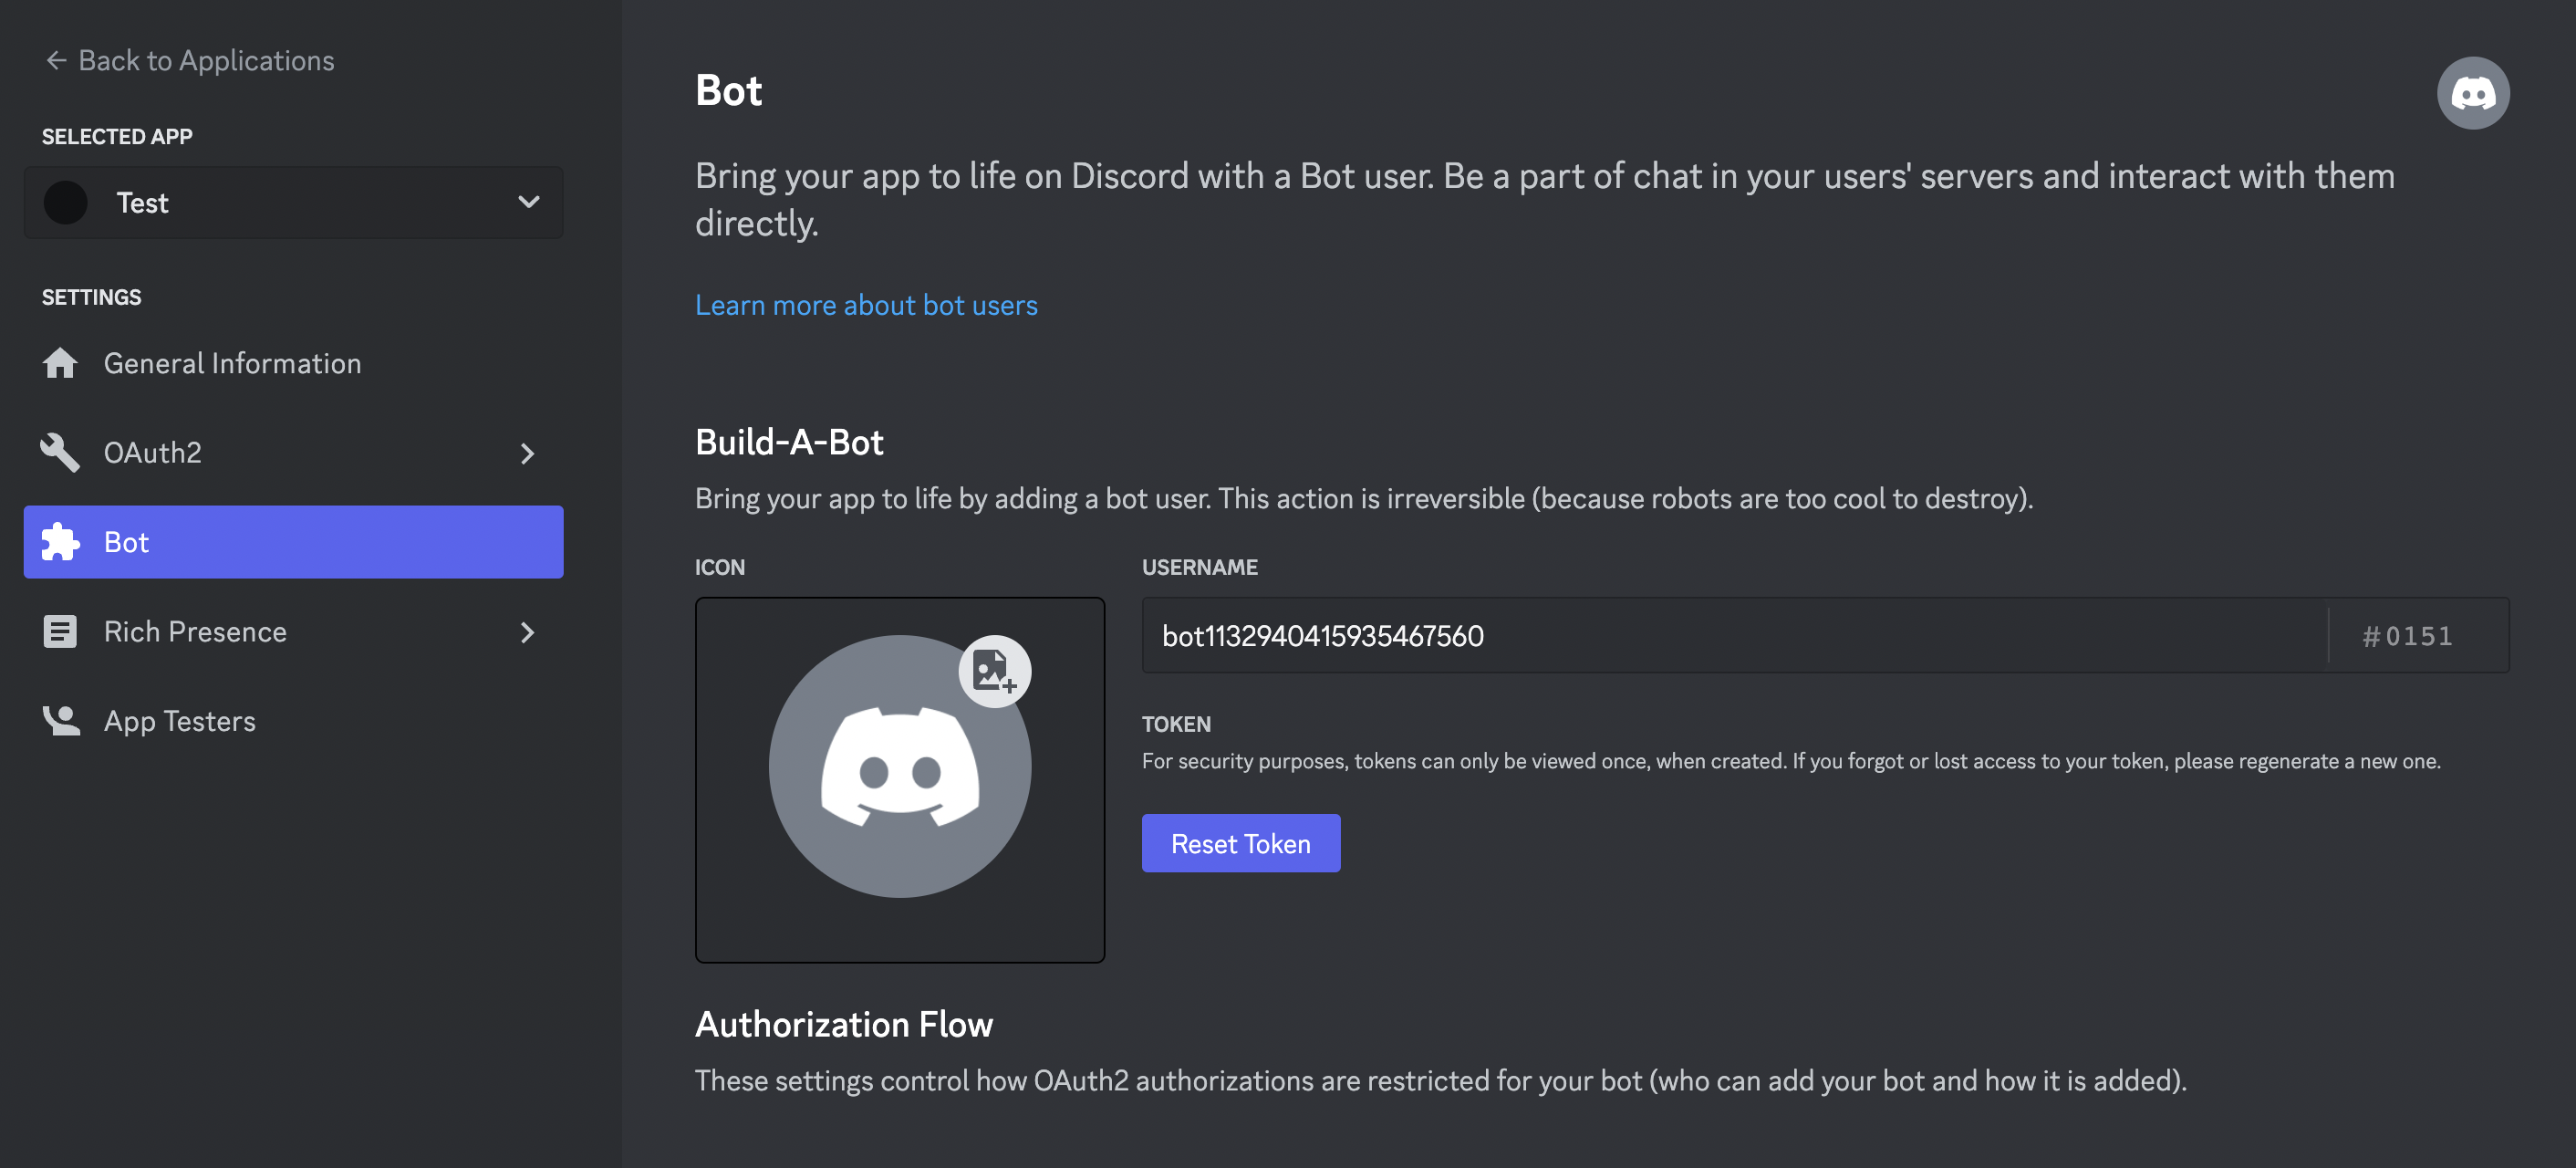Screen dimensions: 2576x1168
Task: Click the black Test app icon circle
Action: [x=66, y=203]
